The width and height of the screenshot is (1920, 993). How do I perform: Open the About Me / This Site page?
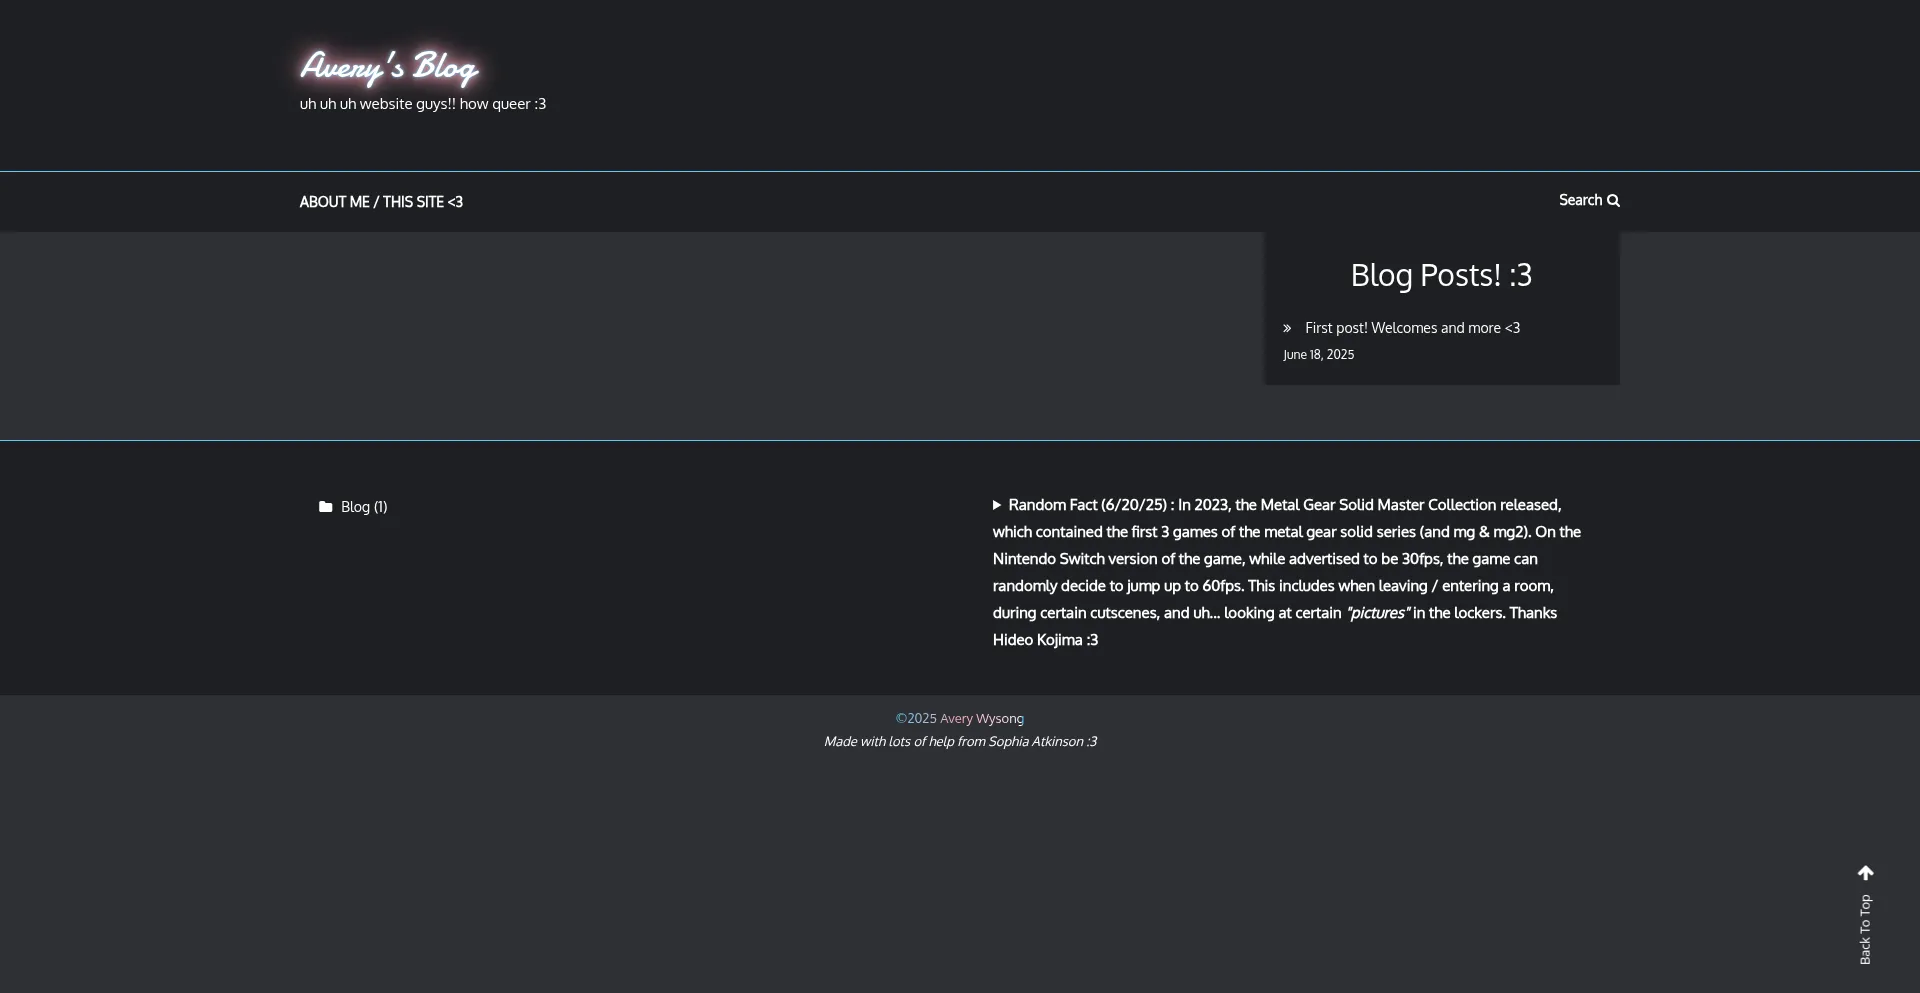click(381, 202)
